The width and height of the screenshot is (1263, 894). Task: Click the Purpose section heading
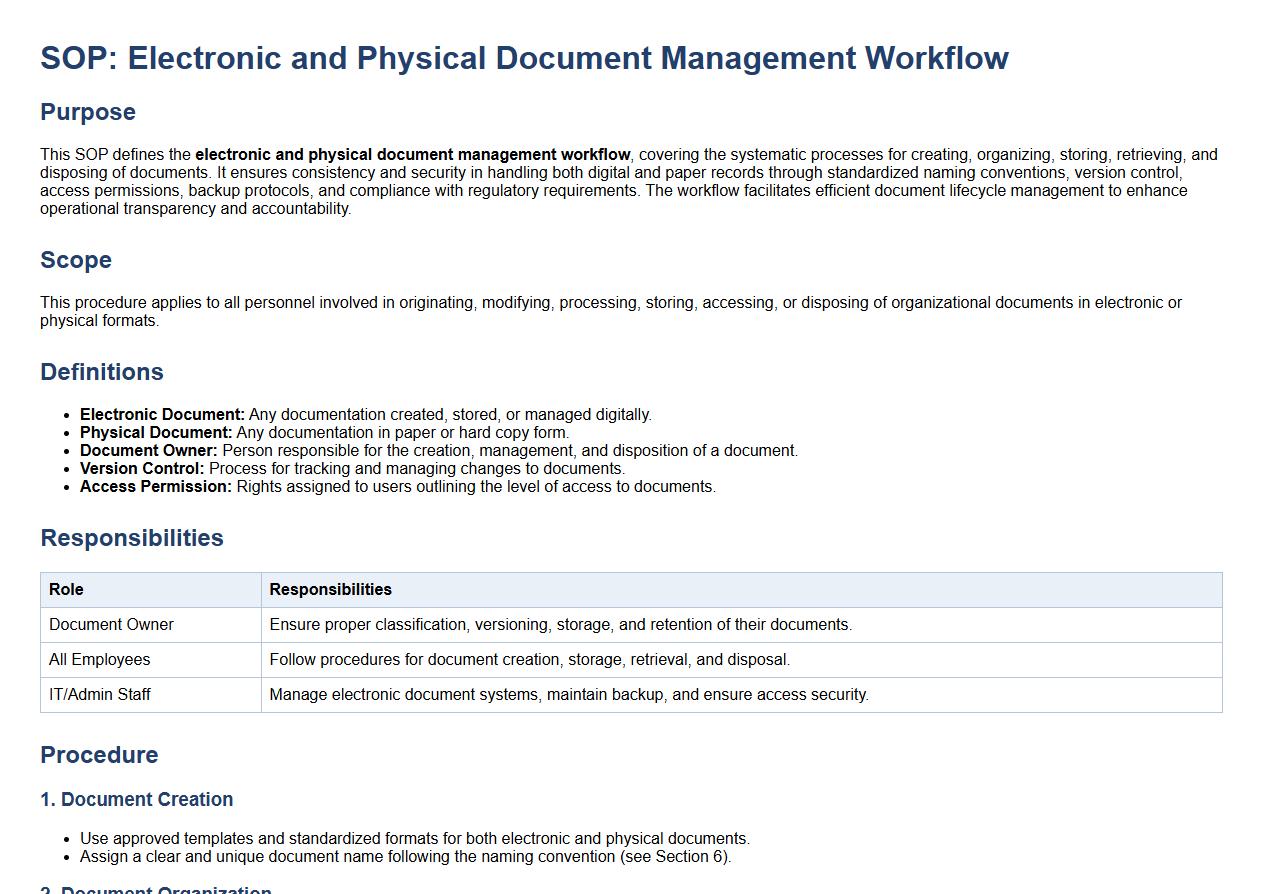pyautogui.click(x=88, y=112)
